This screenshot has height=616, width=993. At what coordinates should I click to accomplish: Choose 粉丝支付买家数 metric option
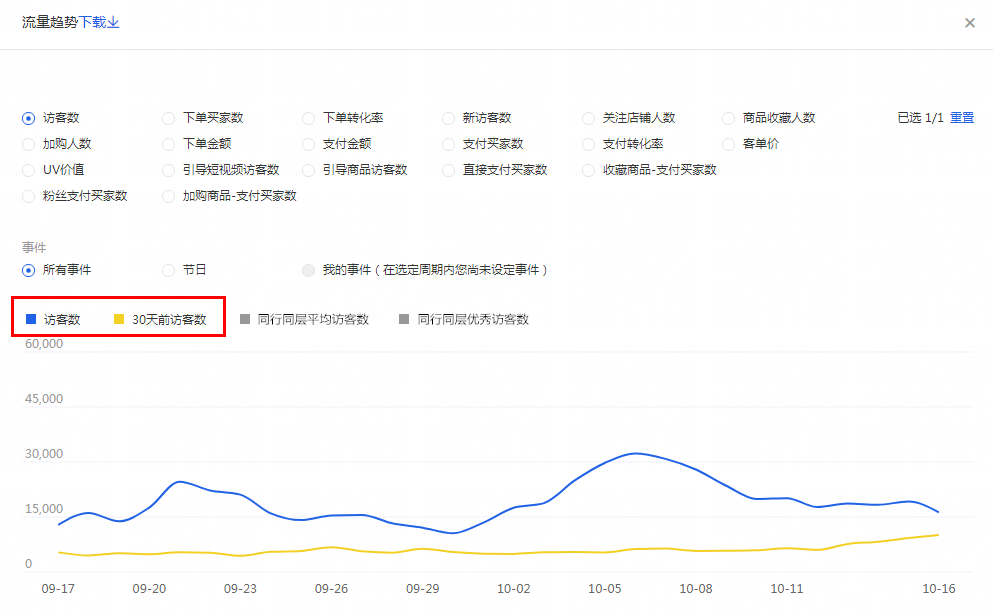point(29,196)
